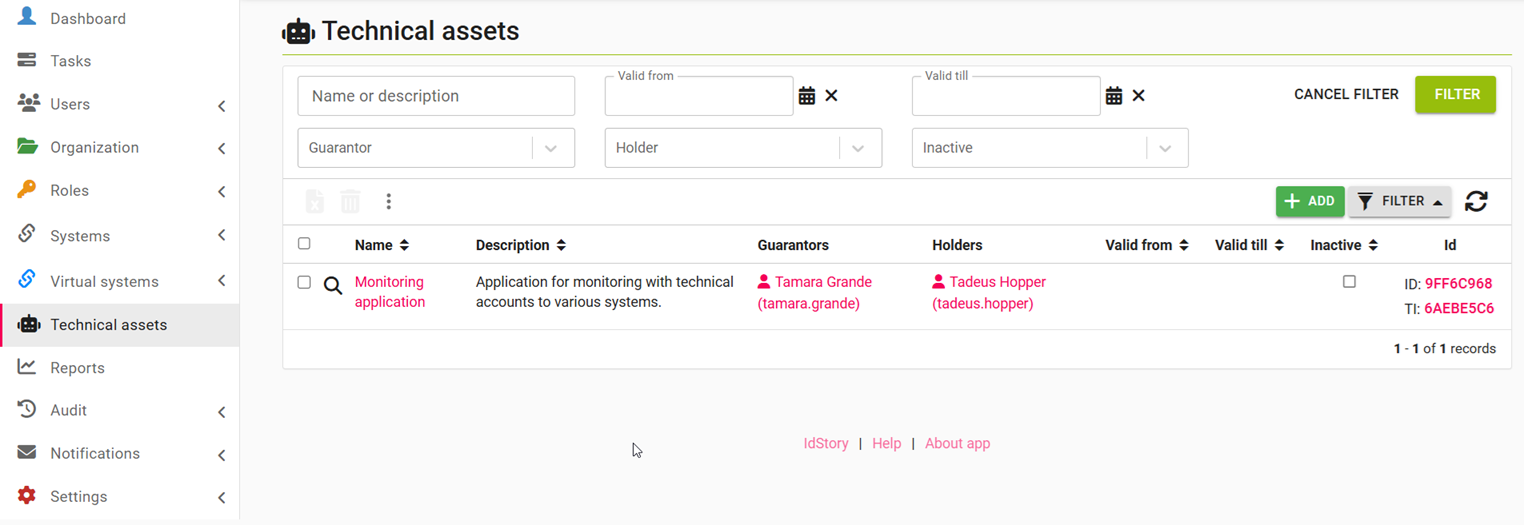
Task: Clear the Valid till date field
Action: pyautogui.click(x=1138, y=96)
